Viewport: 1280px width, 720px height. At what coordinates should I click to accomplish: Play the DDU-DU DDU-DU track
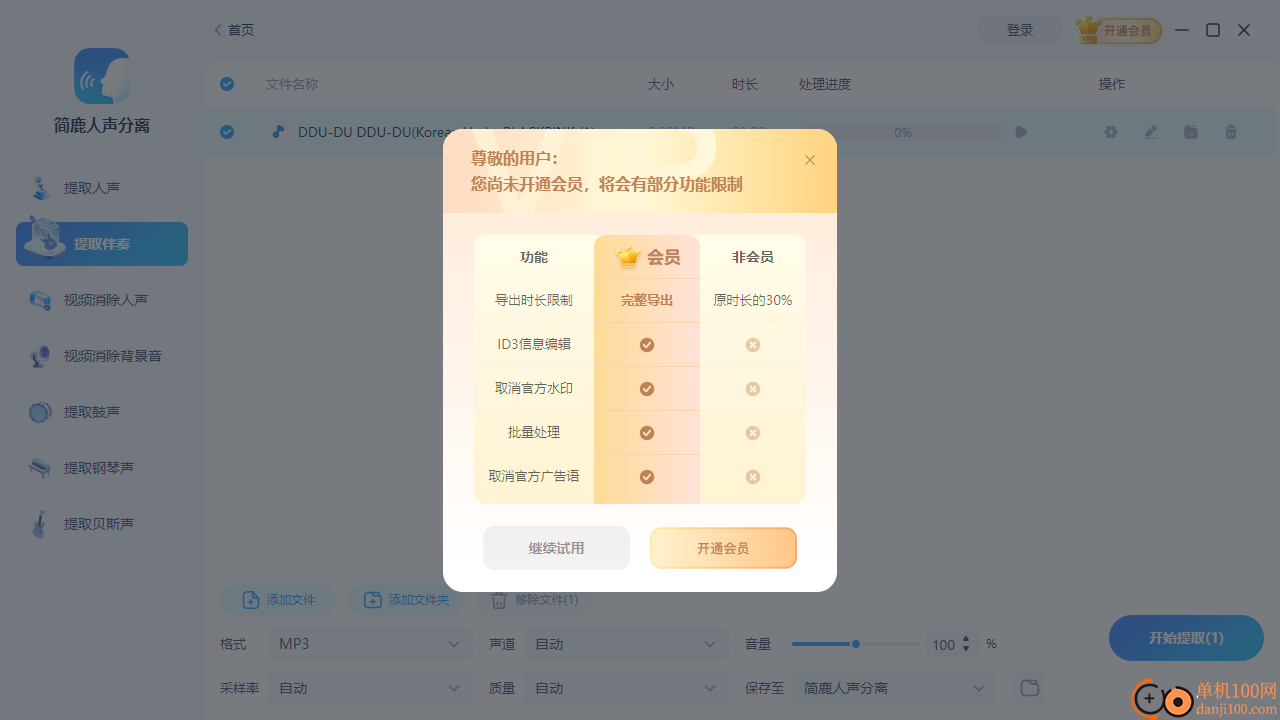[1021, 132]
